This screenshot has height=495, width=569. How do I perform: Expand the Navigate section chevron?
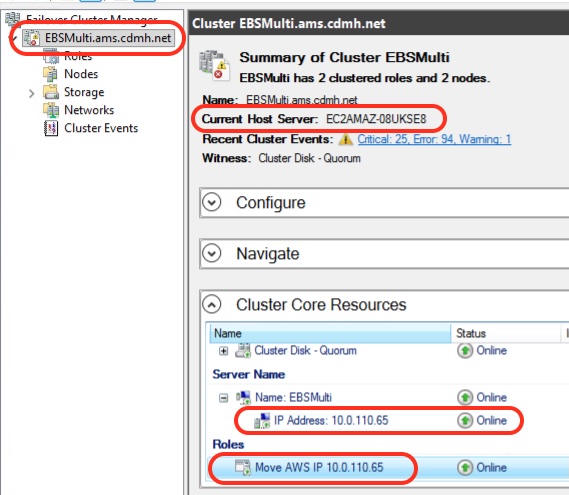click(212, 253)
